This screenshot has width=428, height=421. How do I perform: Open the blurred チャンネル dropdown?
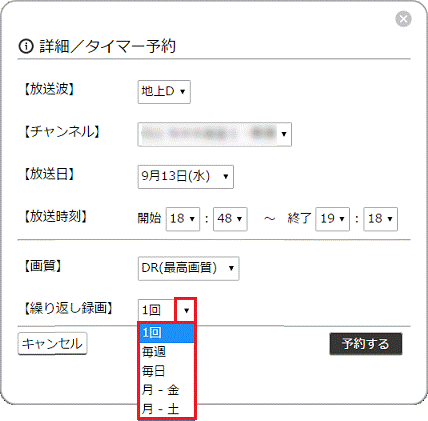tap(215, 134)
